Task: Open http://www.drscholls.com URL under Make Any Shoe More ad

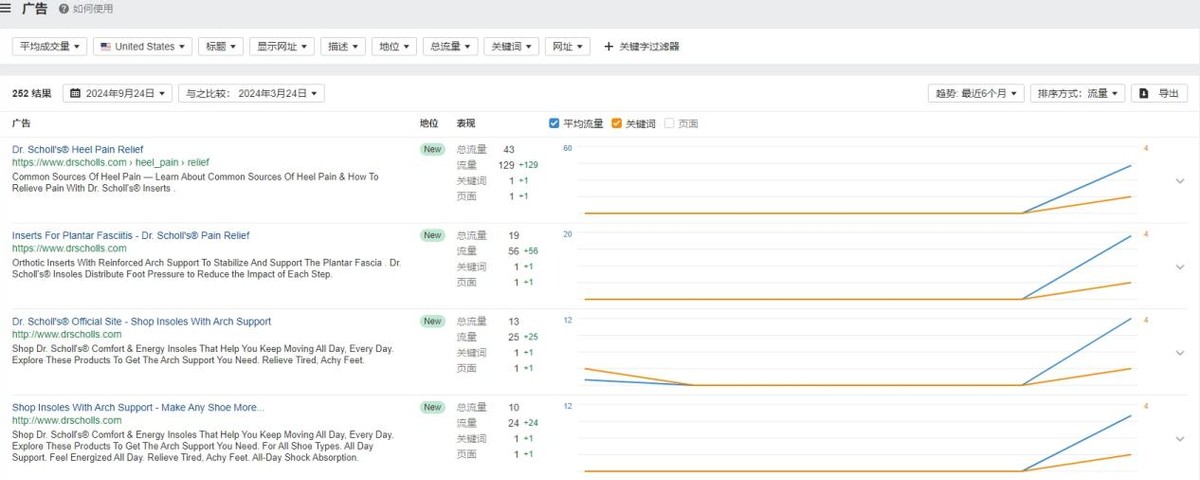Action: (66, 420)
